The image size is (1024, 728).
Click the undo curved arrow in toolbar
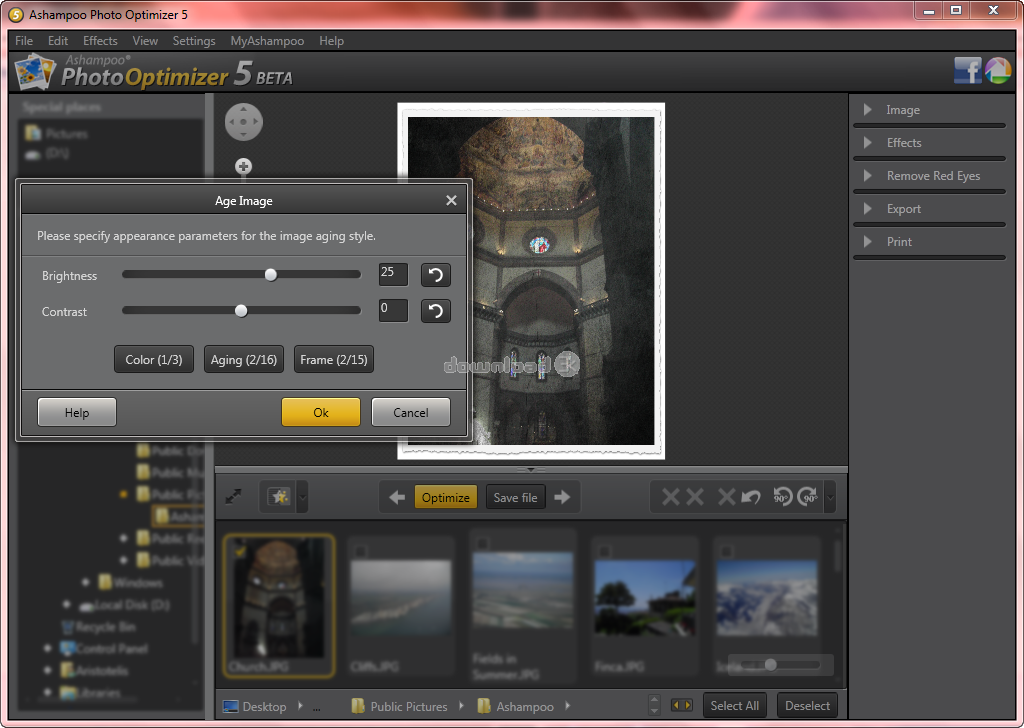point(751,498)
